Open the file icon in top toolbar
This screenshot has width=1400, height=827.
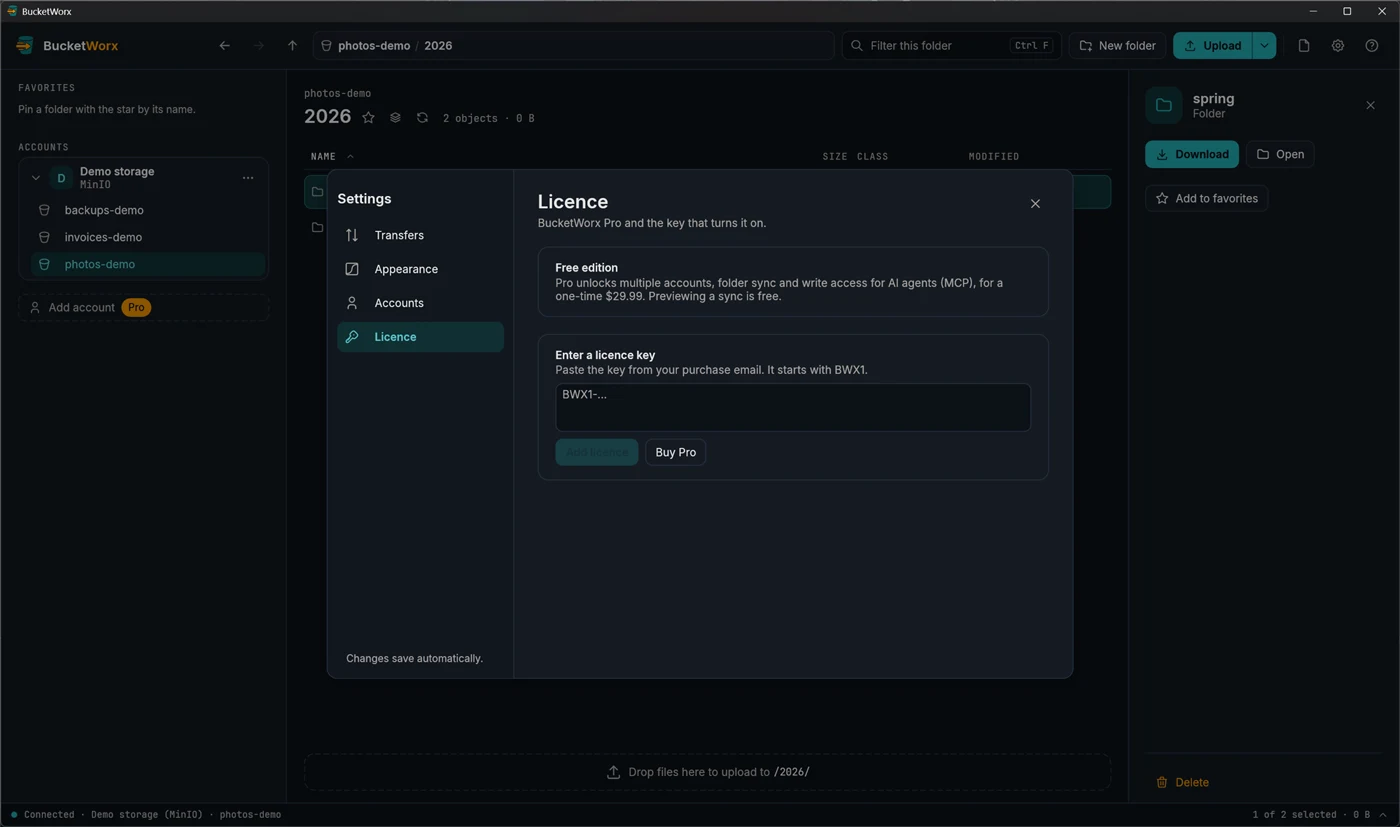click(1304, 45)
